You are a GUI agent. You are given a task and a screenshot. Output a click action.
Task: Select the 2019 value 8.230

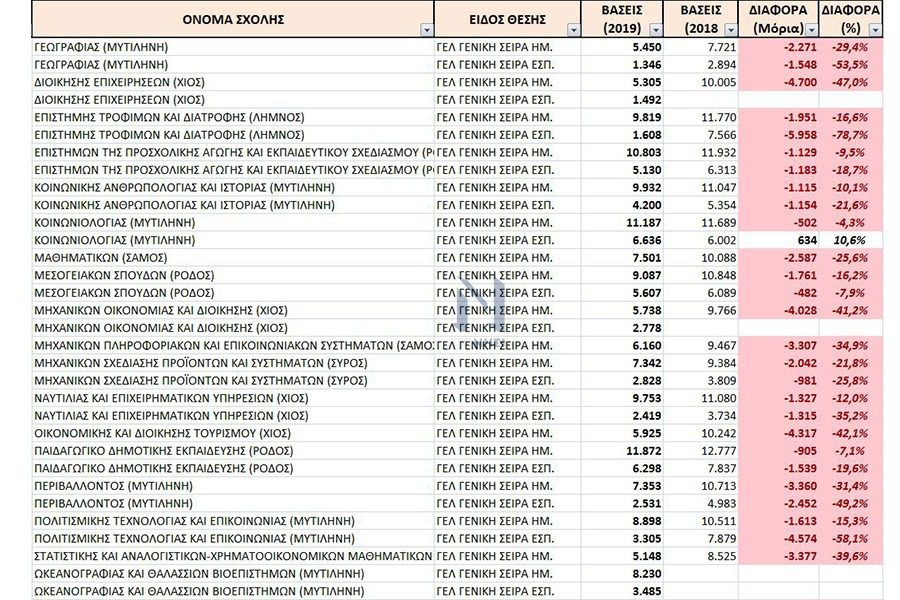[623, 574]
